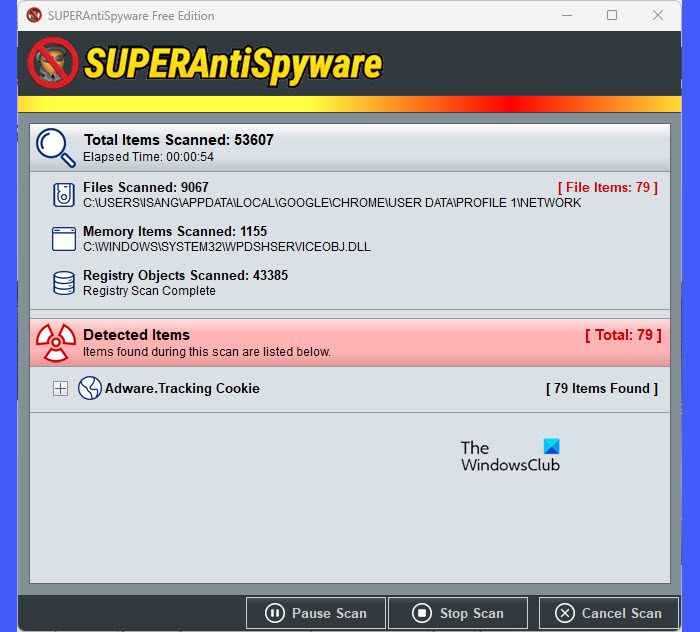Select the Adware.Tracking Cookie label
The width and height of the screenshot is (700, 632).
[x=182, y=388]
